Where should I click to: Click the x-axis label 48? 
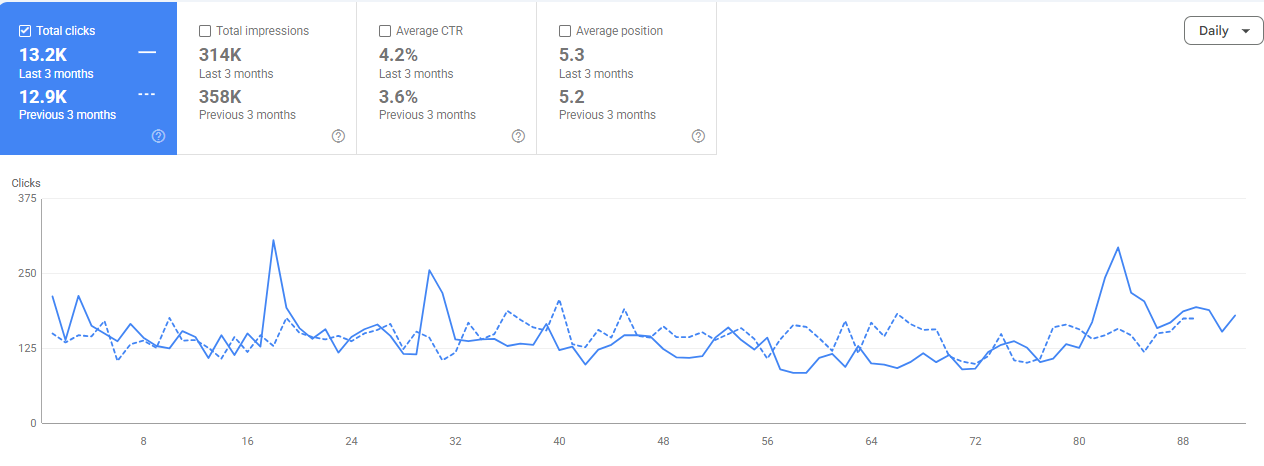coord(663,441)
